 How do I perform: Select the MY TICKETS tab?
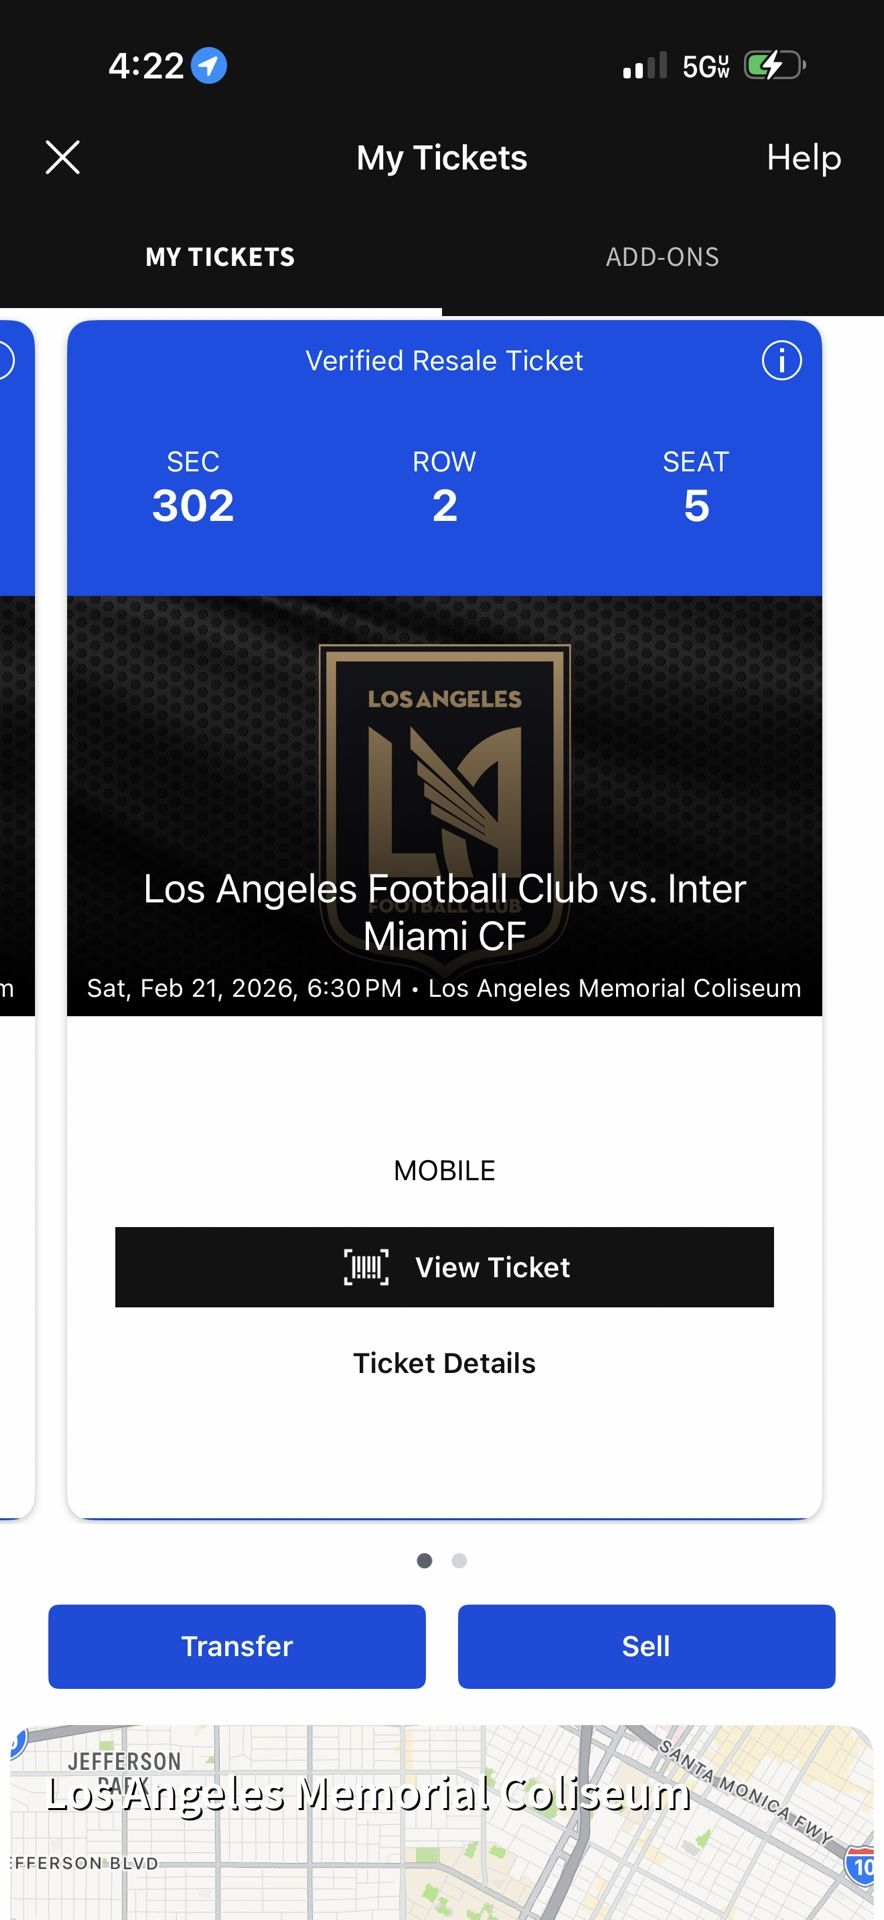(x=220, y=257)
